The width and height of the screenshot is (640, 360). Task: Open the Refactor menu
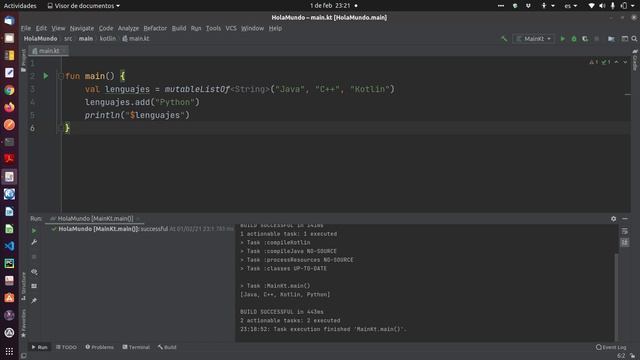pos(155,28)
